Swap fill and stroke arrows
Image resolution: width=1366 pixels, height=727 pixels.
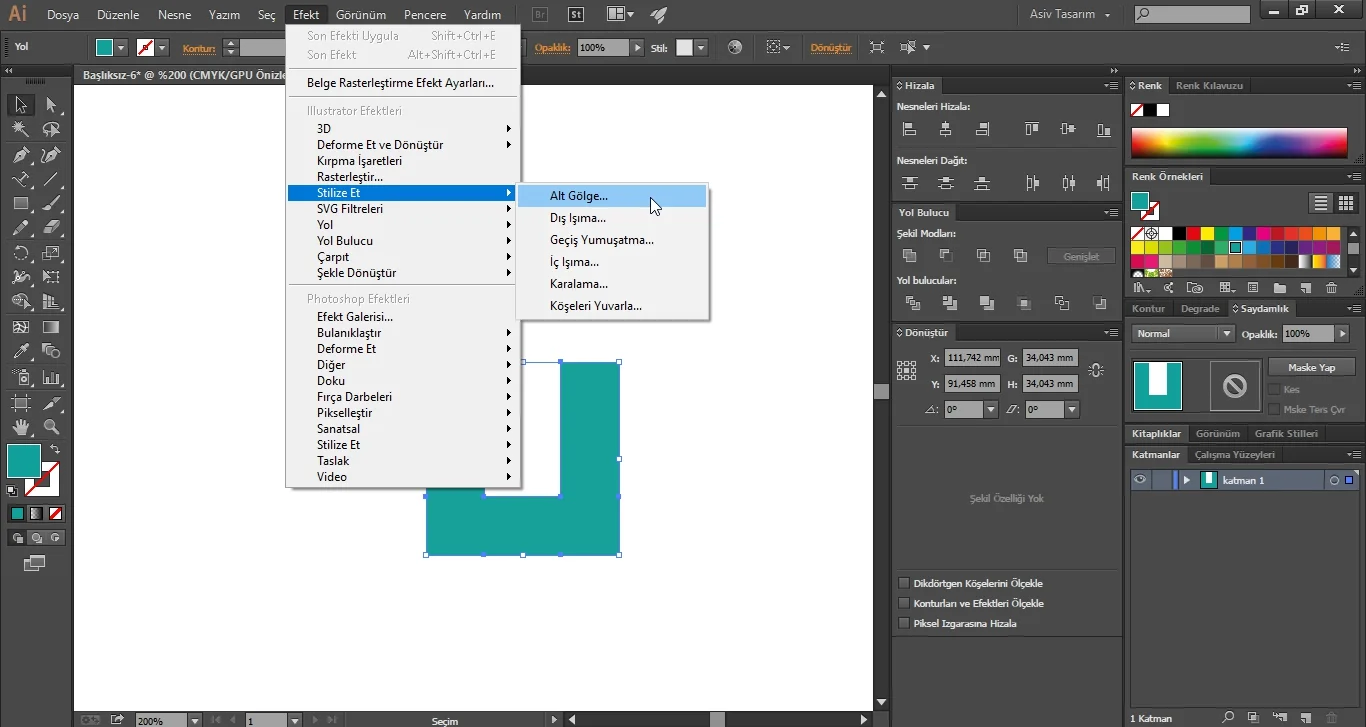(x=55, y=449)
